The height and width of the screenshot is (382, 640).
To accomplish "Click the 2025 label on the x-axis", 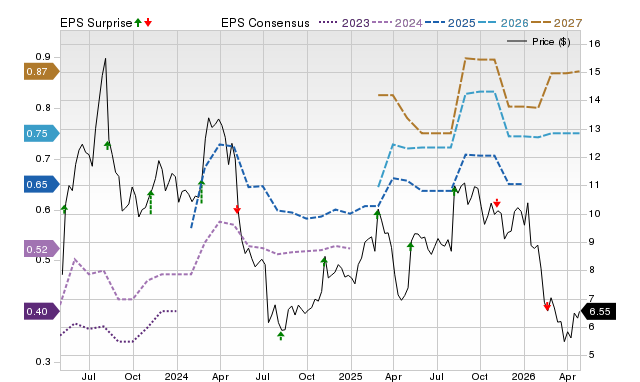I will point(351,376).
